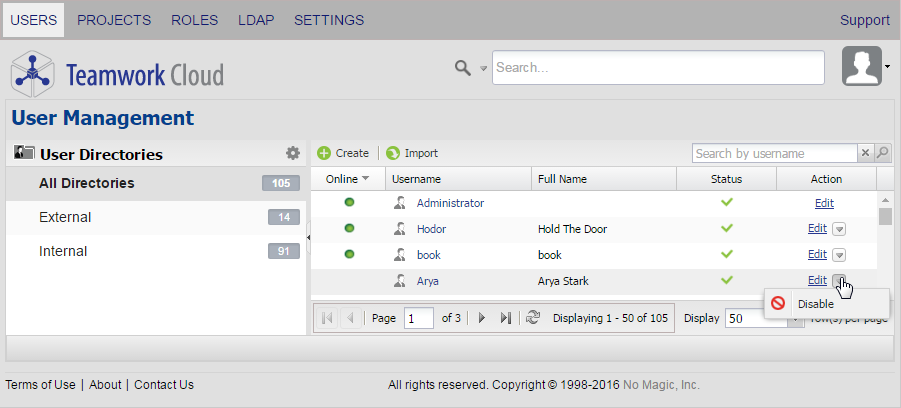901x408 pixels.
Task: Sort by the Online column header
Action: [347, 179]
